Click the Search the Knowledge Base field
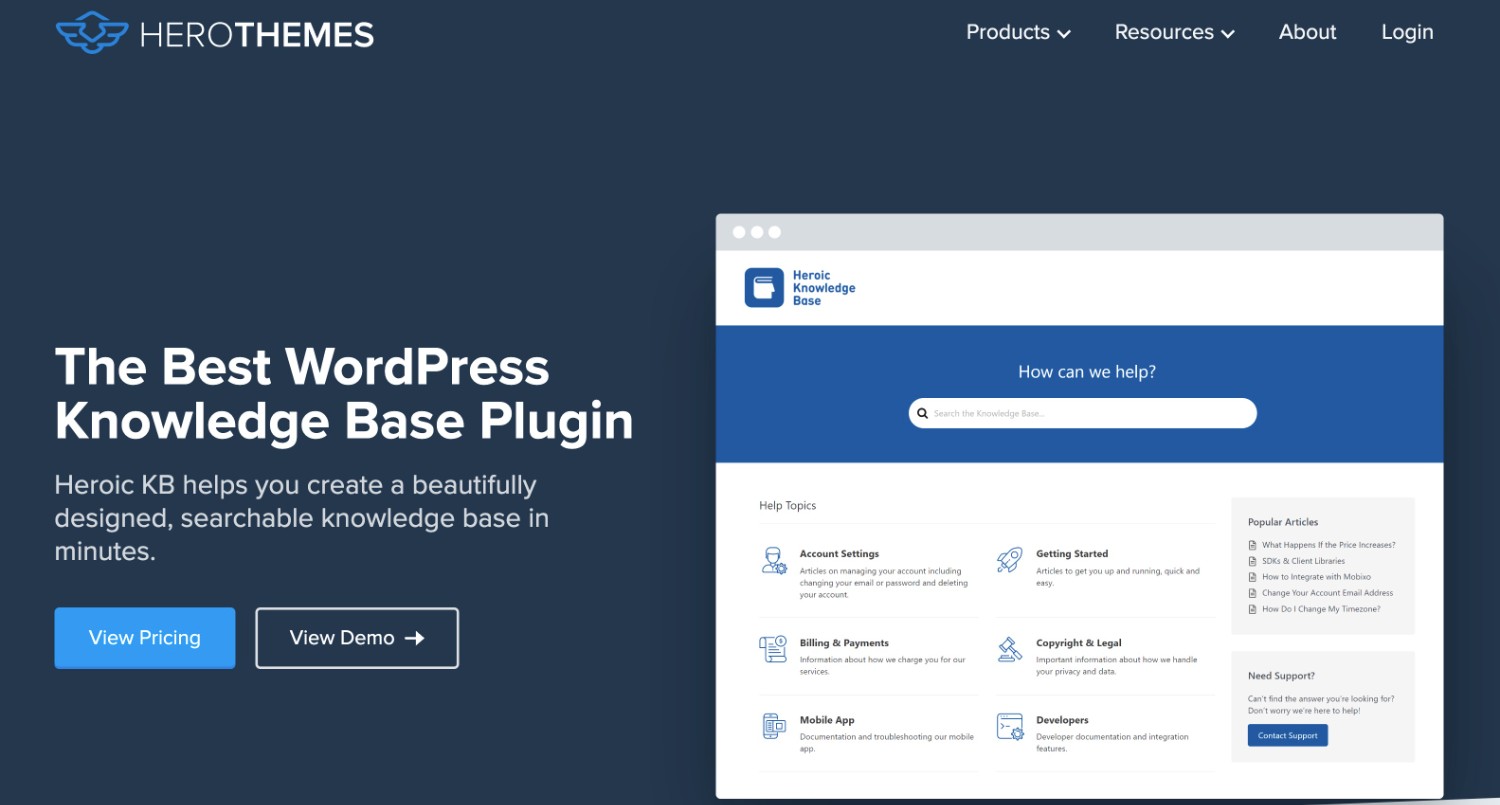Screen dimensions: 1500x805 (1090, 413)
